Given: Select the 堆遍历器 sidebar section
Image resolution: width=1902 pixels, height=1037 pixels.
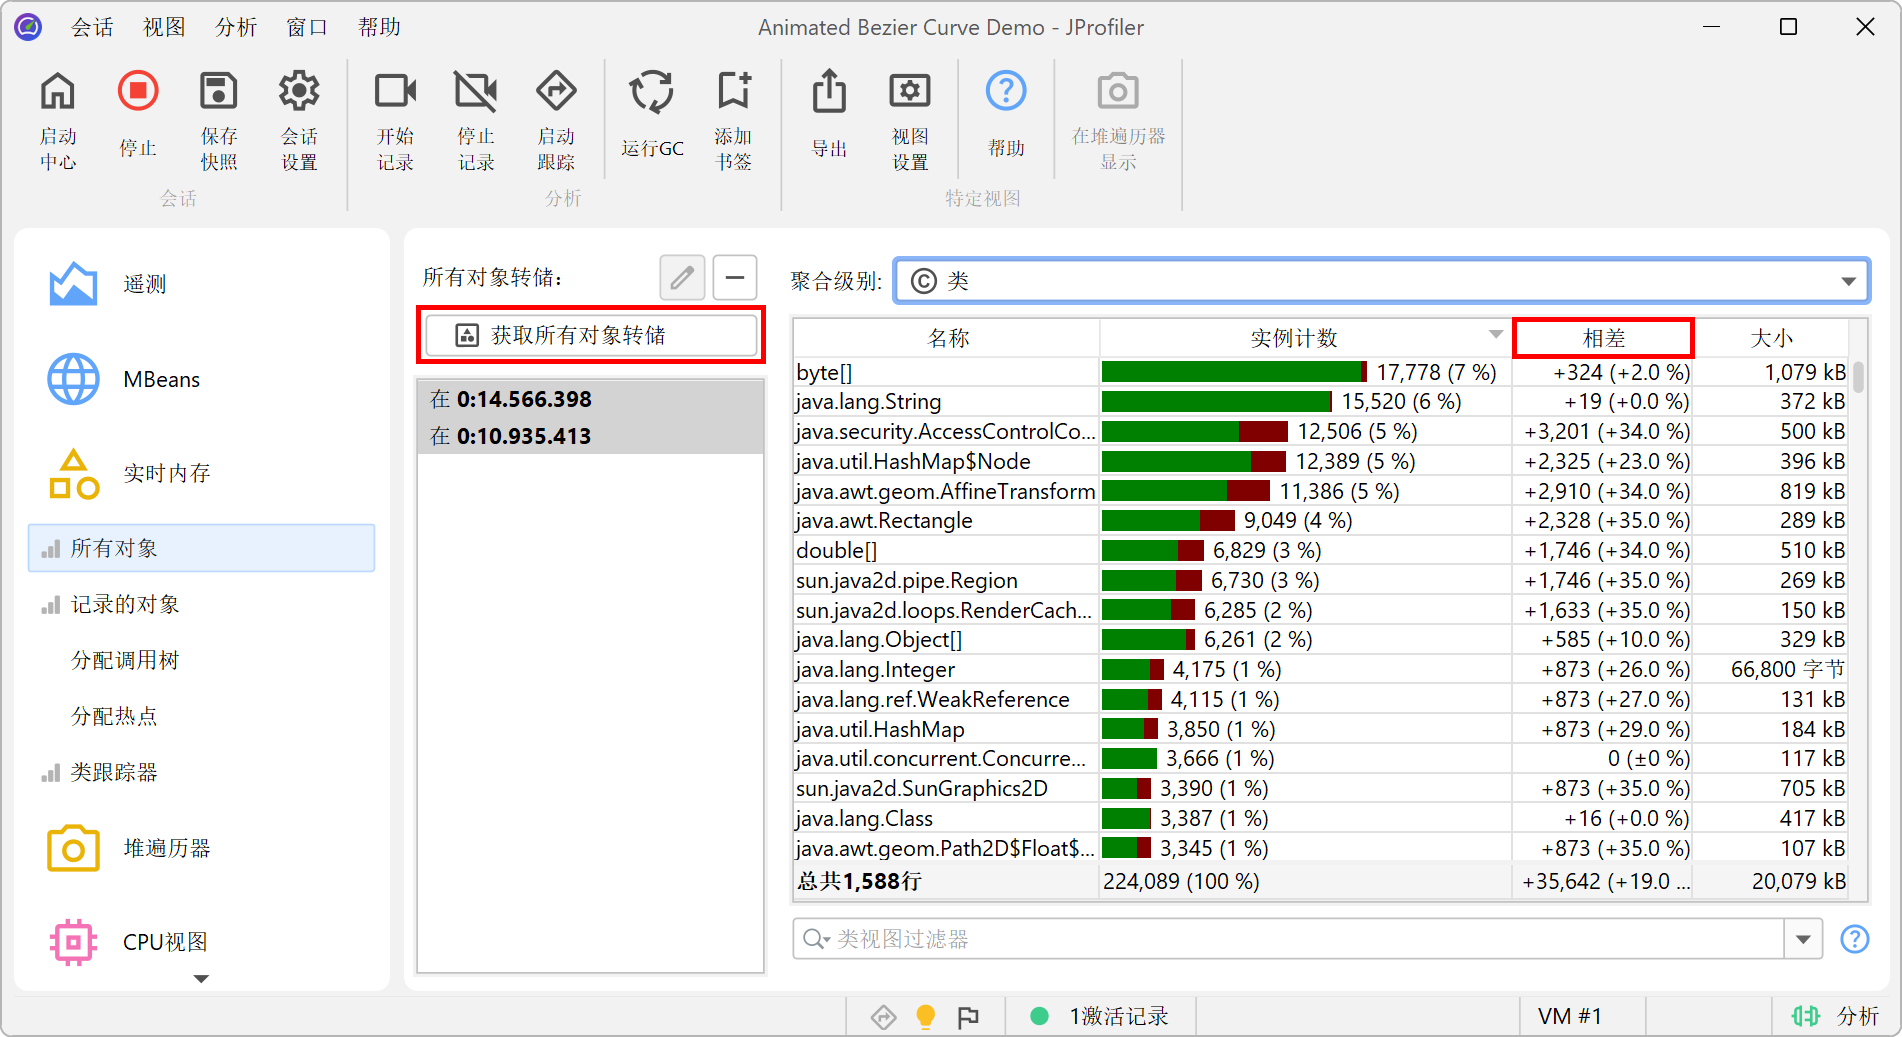Looking at the screenshot, I should click(166, 848).
